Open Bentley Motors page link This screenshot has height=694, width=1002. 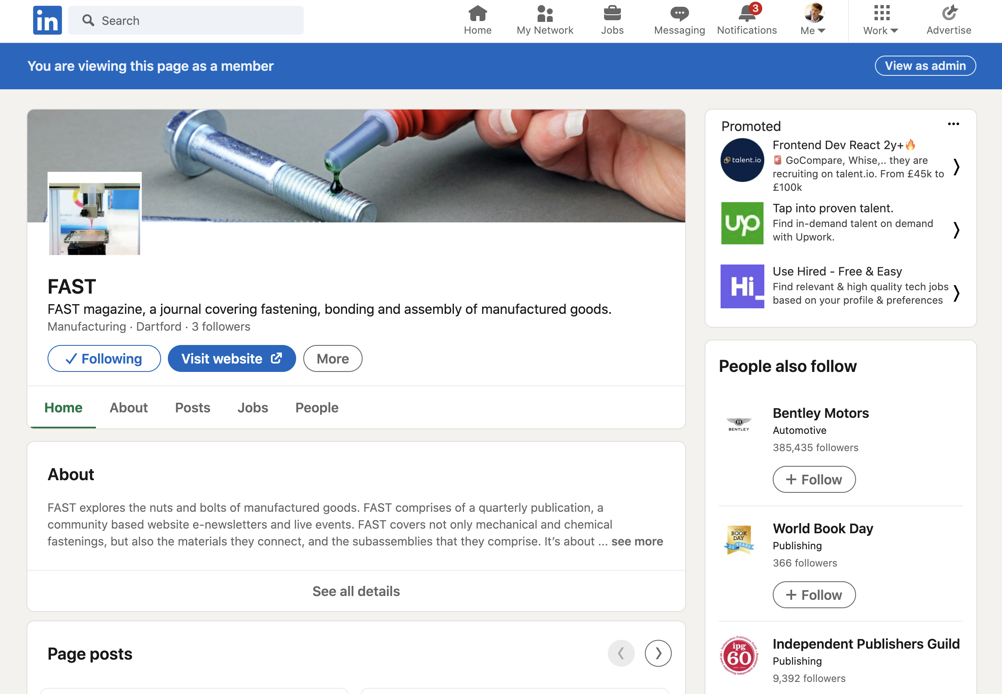[x=821, y=413]
